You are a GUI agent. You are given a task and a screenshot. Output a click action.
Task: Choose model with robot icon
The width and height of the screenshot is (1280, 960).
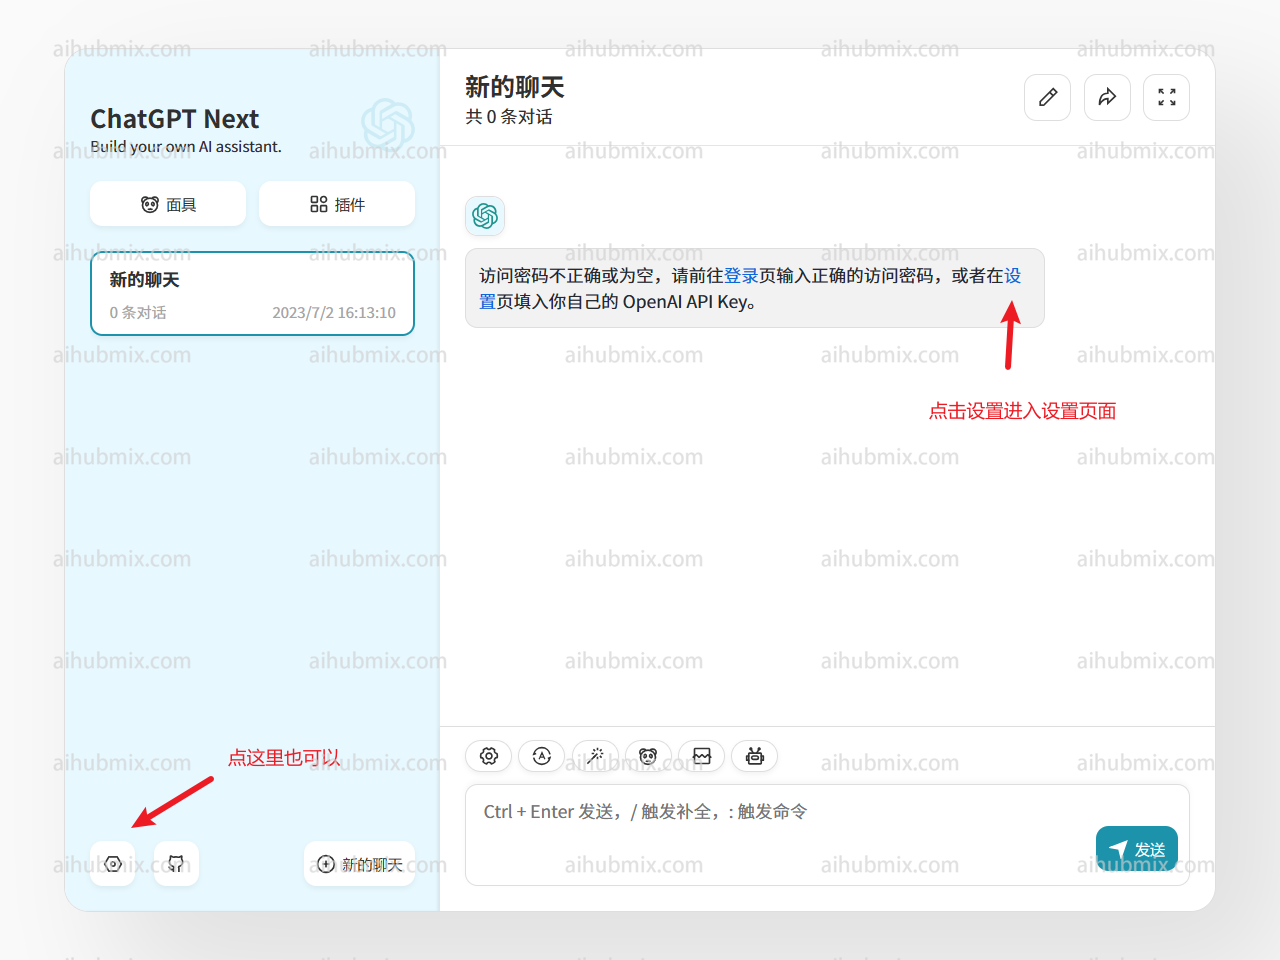coord(755,756)
